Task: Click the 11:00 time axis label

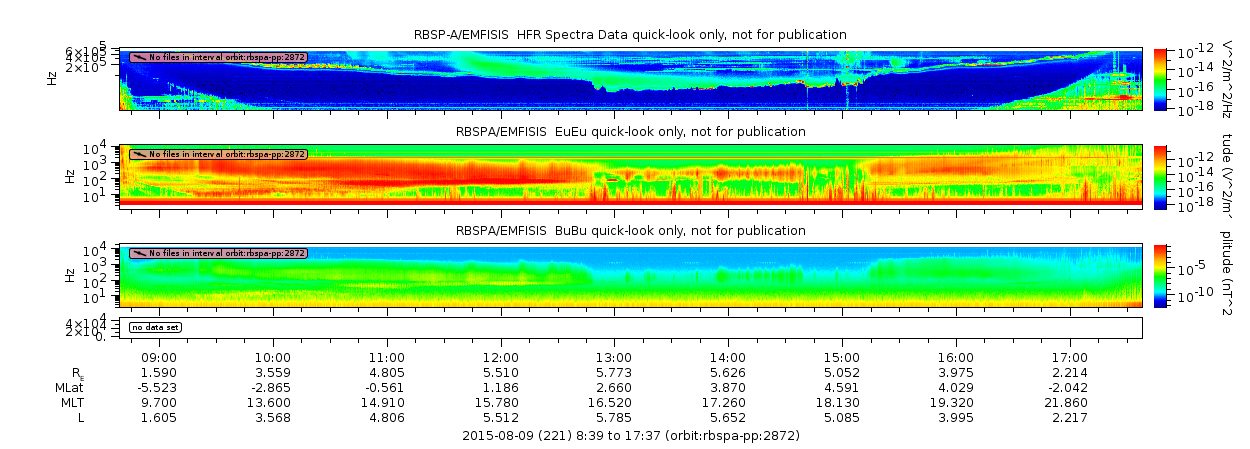Action: [387, 357]
